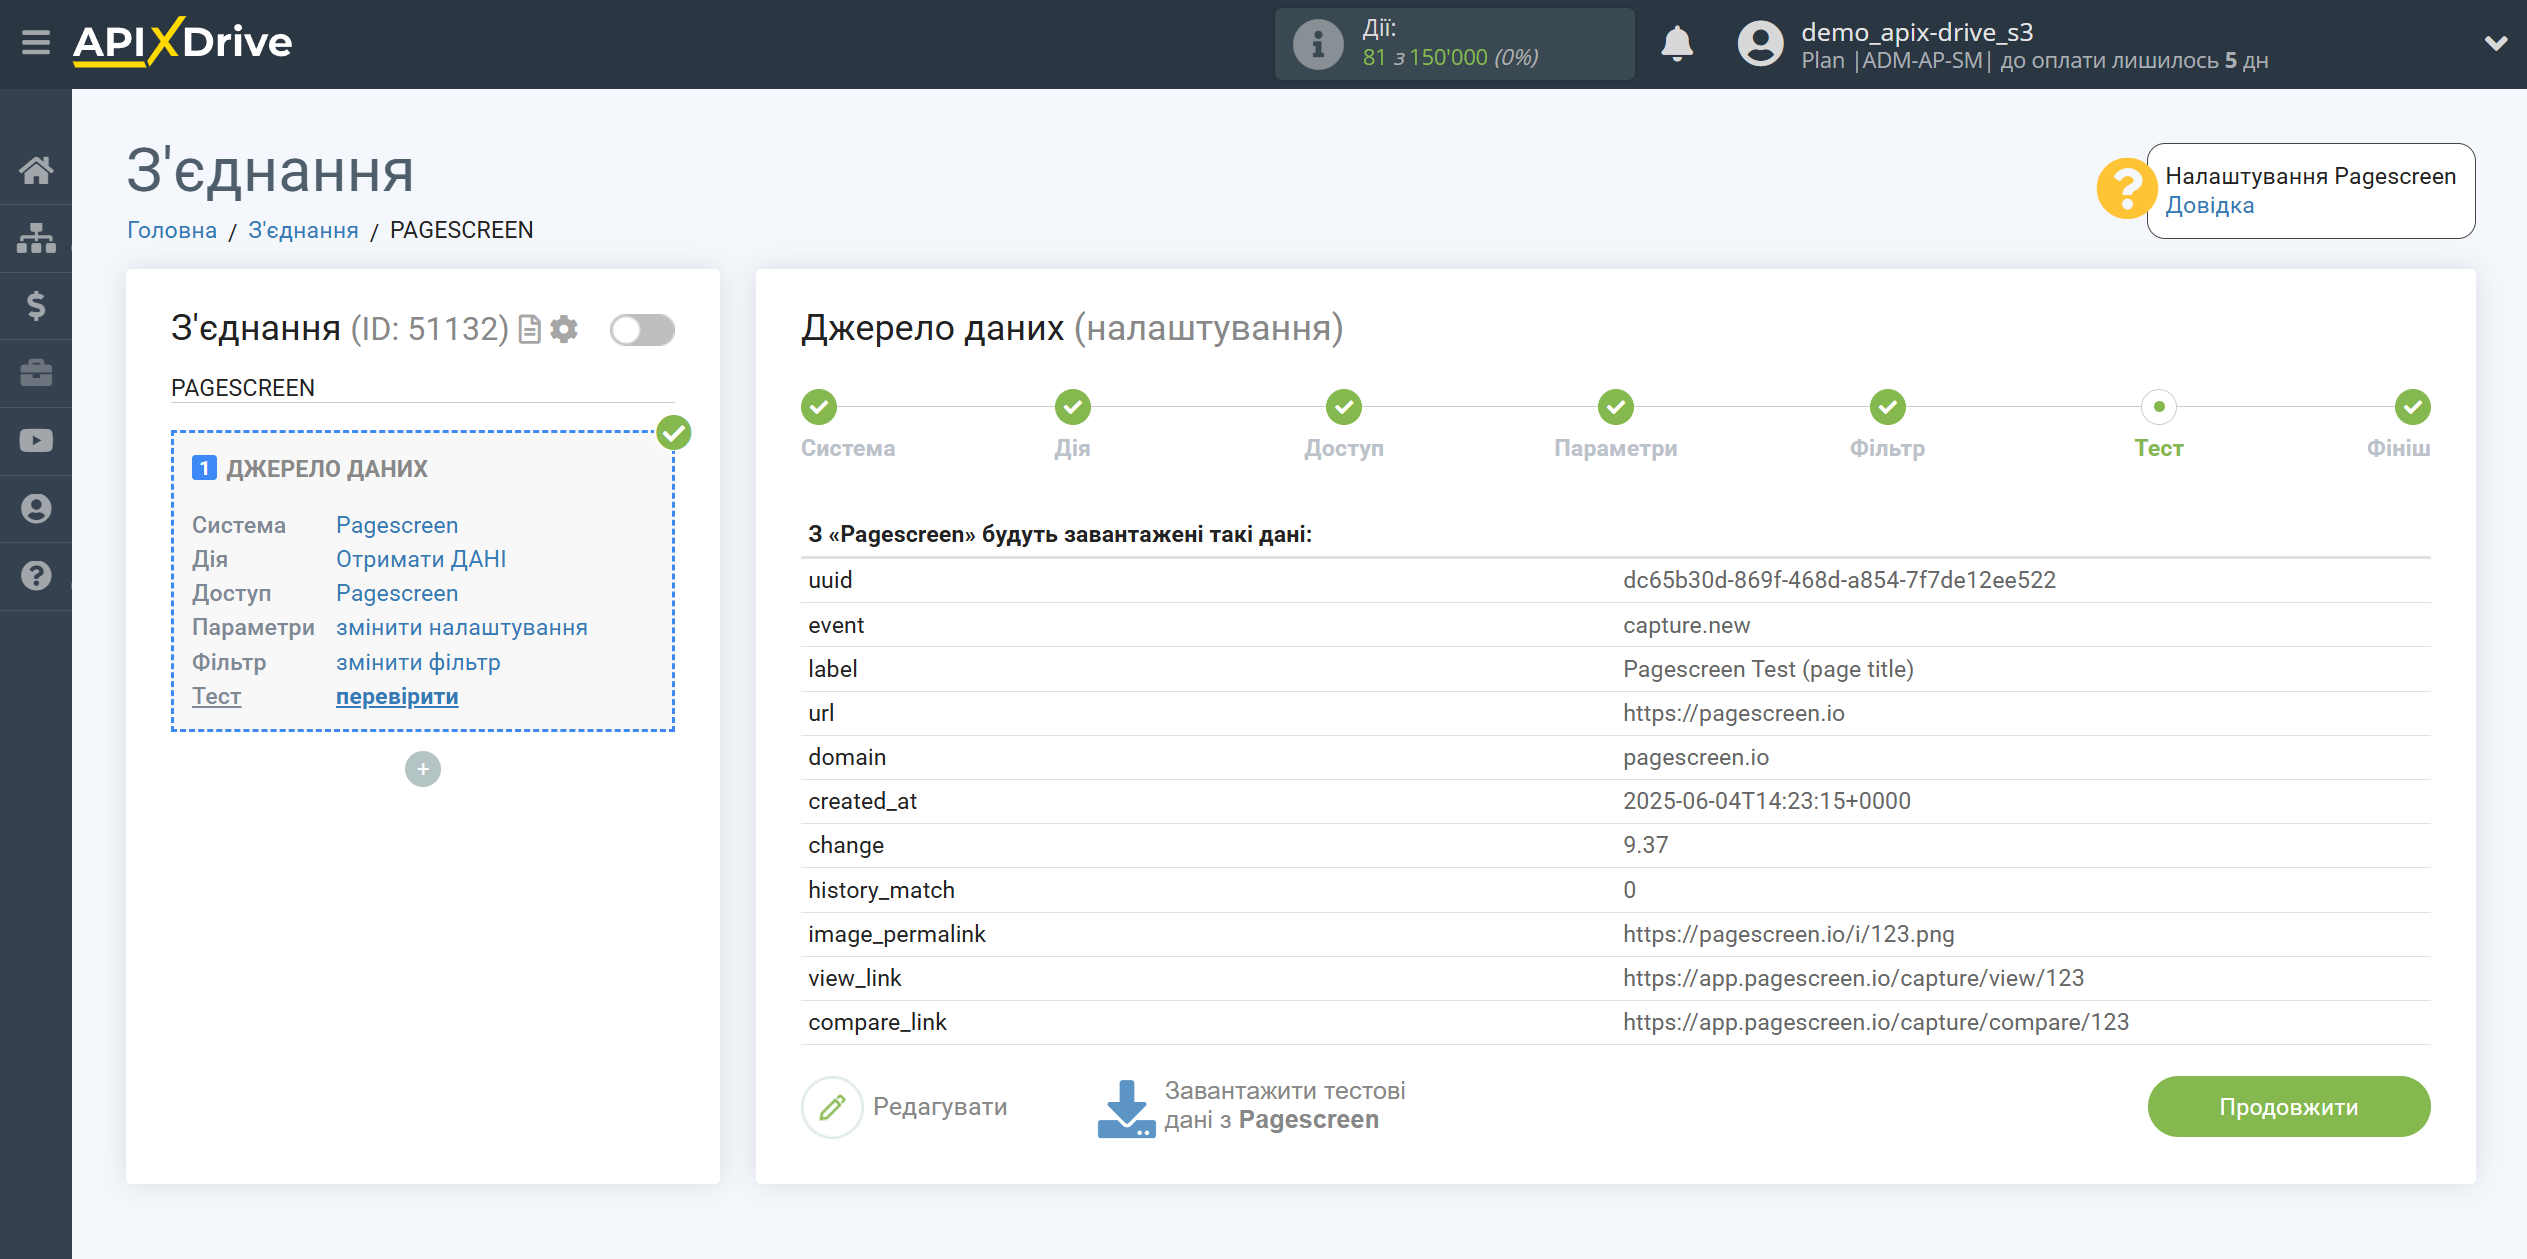
Task: Go to Фініш step
Action: coord(2412,407)
